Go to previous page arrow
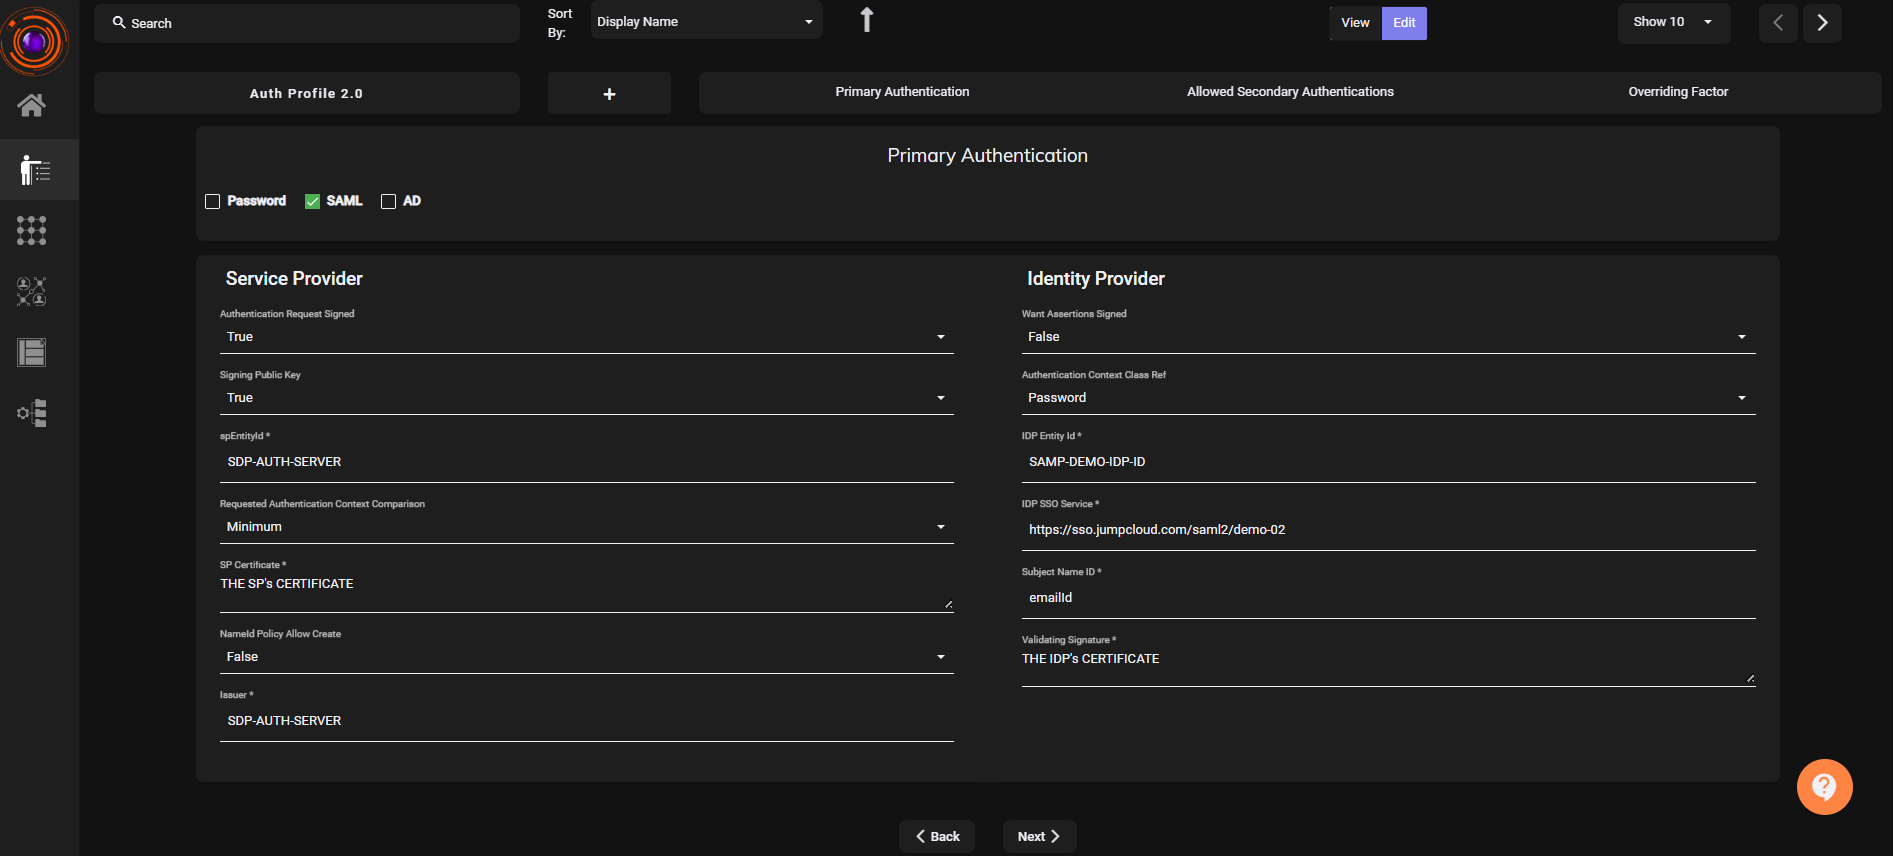The image size is (1893, 856). click(x=1778, y=23)
